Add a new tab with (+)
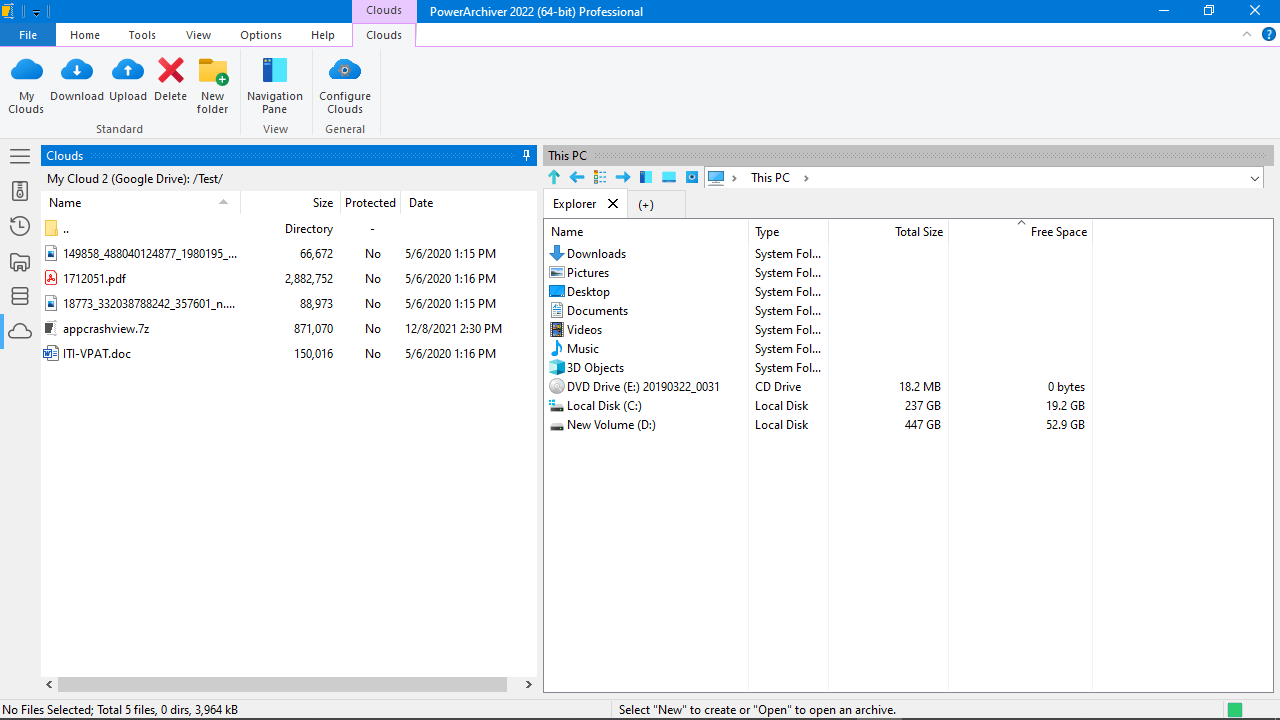Viewport: 1280px width, 720px height. [646, 205]
